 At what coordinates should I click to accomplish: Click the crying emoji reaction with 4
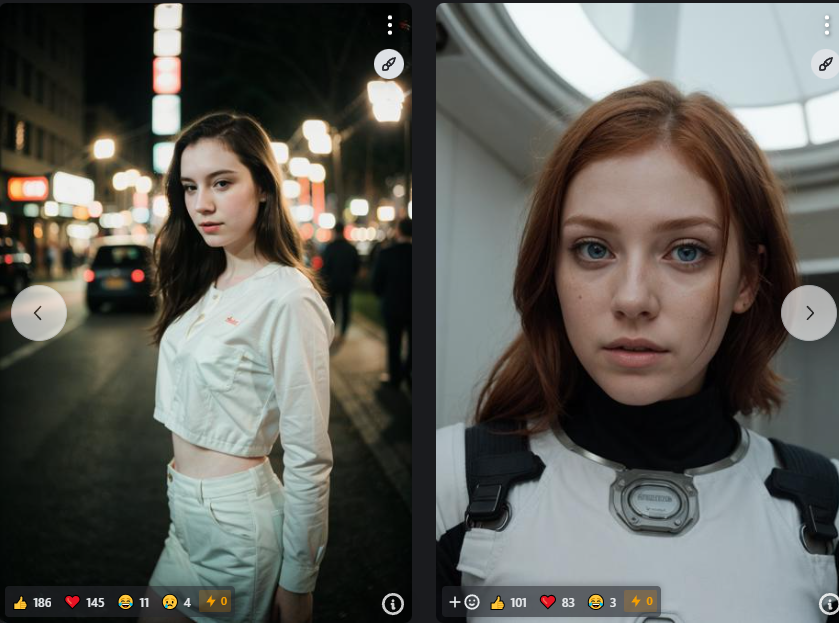coord(177,602)
